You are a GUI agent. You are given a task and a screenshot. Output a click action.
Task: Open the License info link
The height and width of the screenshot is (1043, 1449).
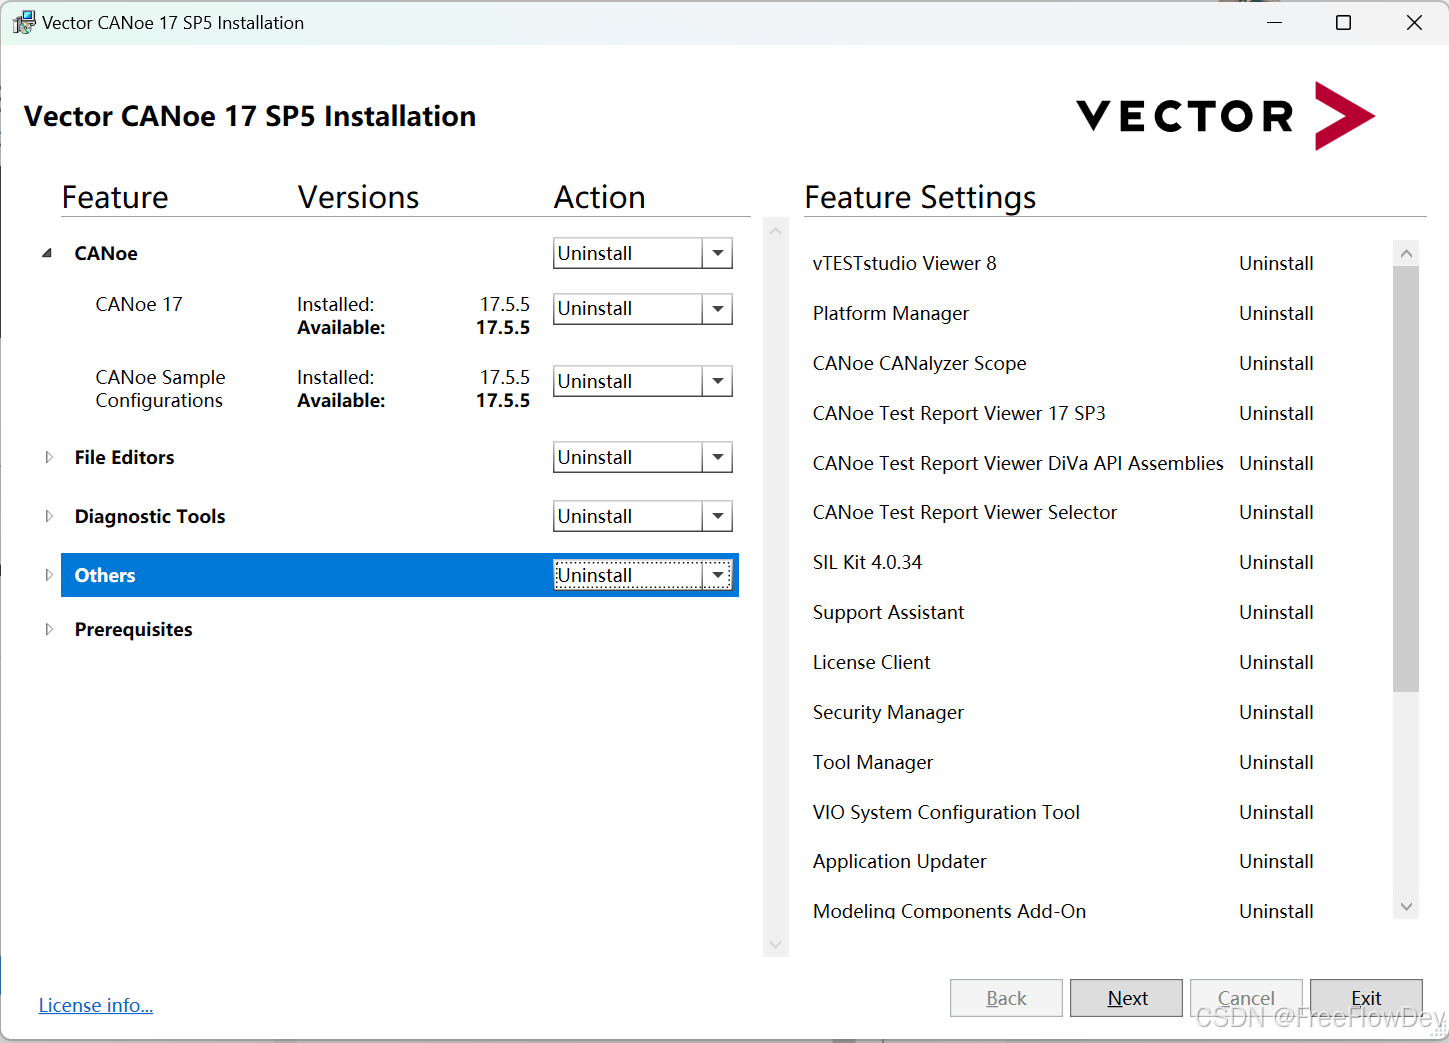96,1005
